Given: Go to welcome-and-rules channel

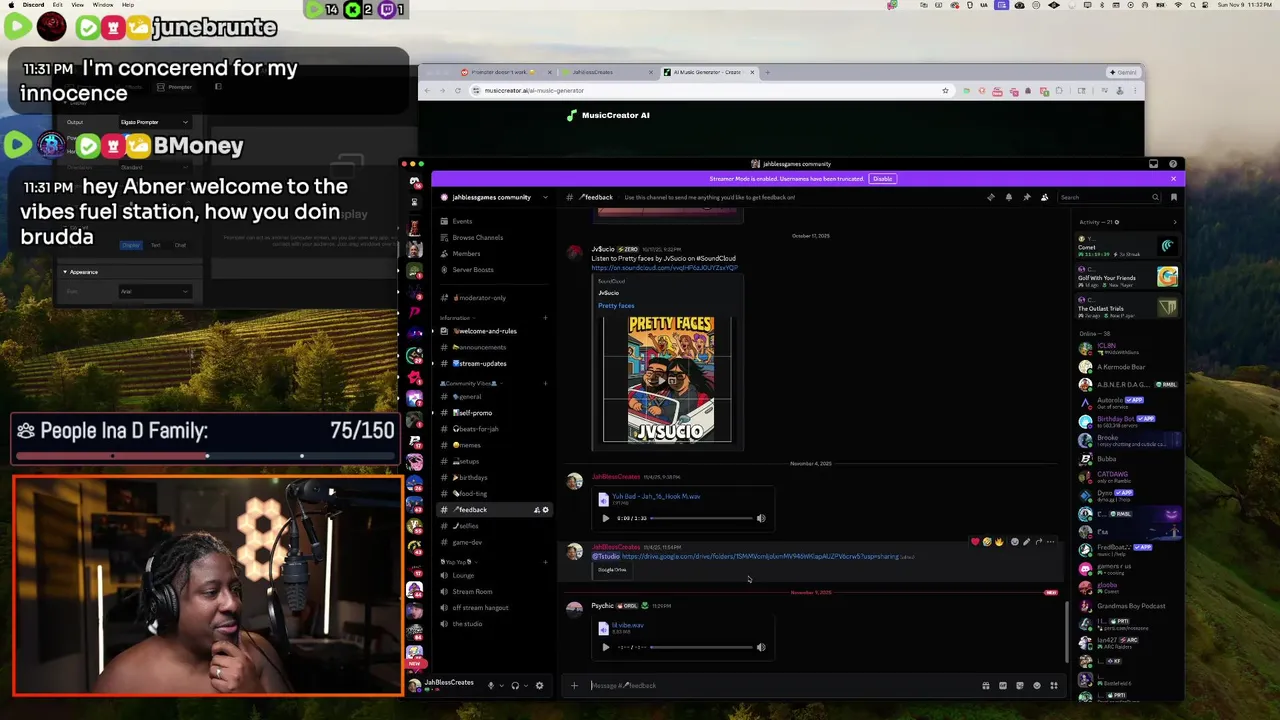Looking at the screenshot, I should [x=490, y=331].
